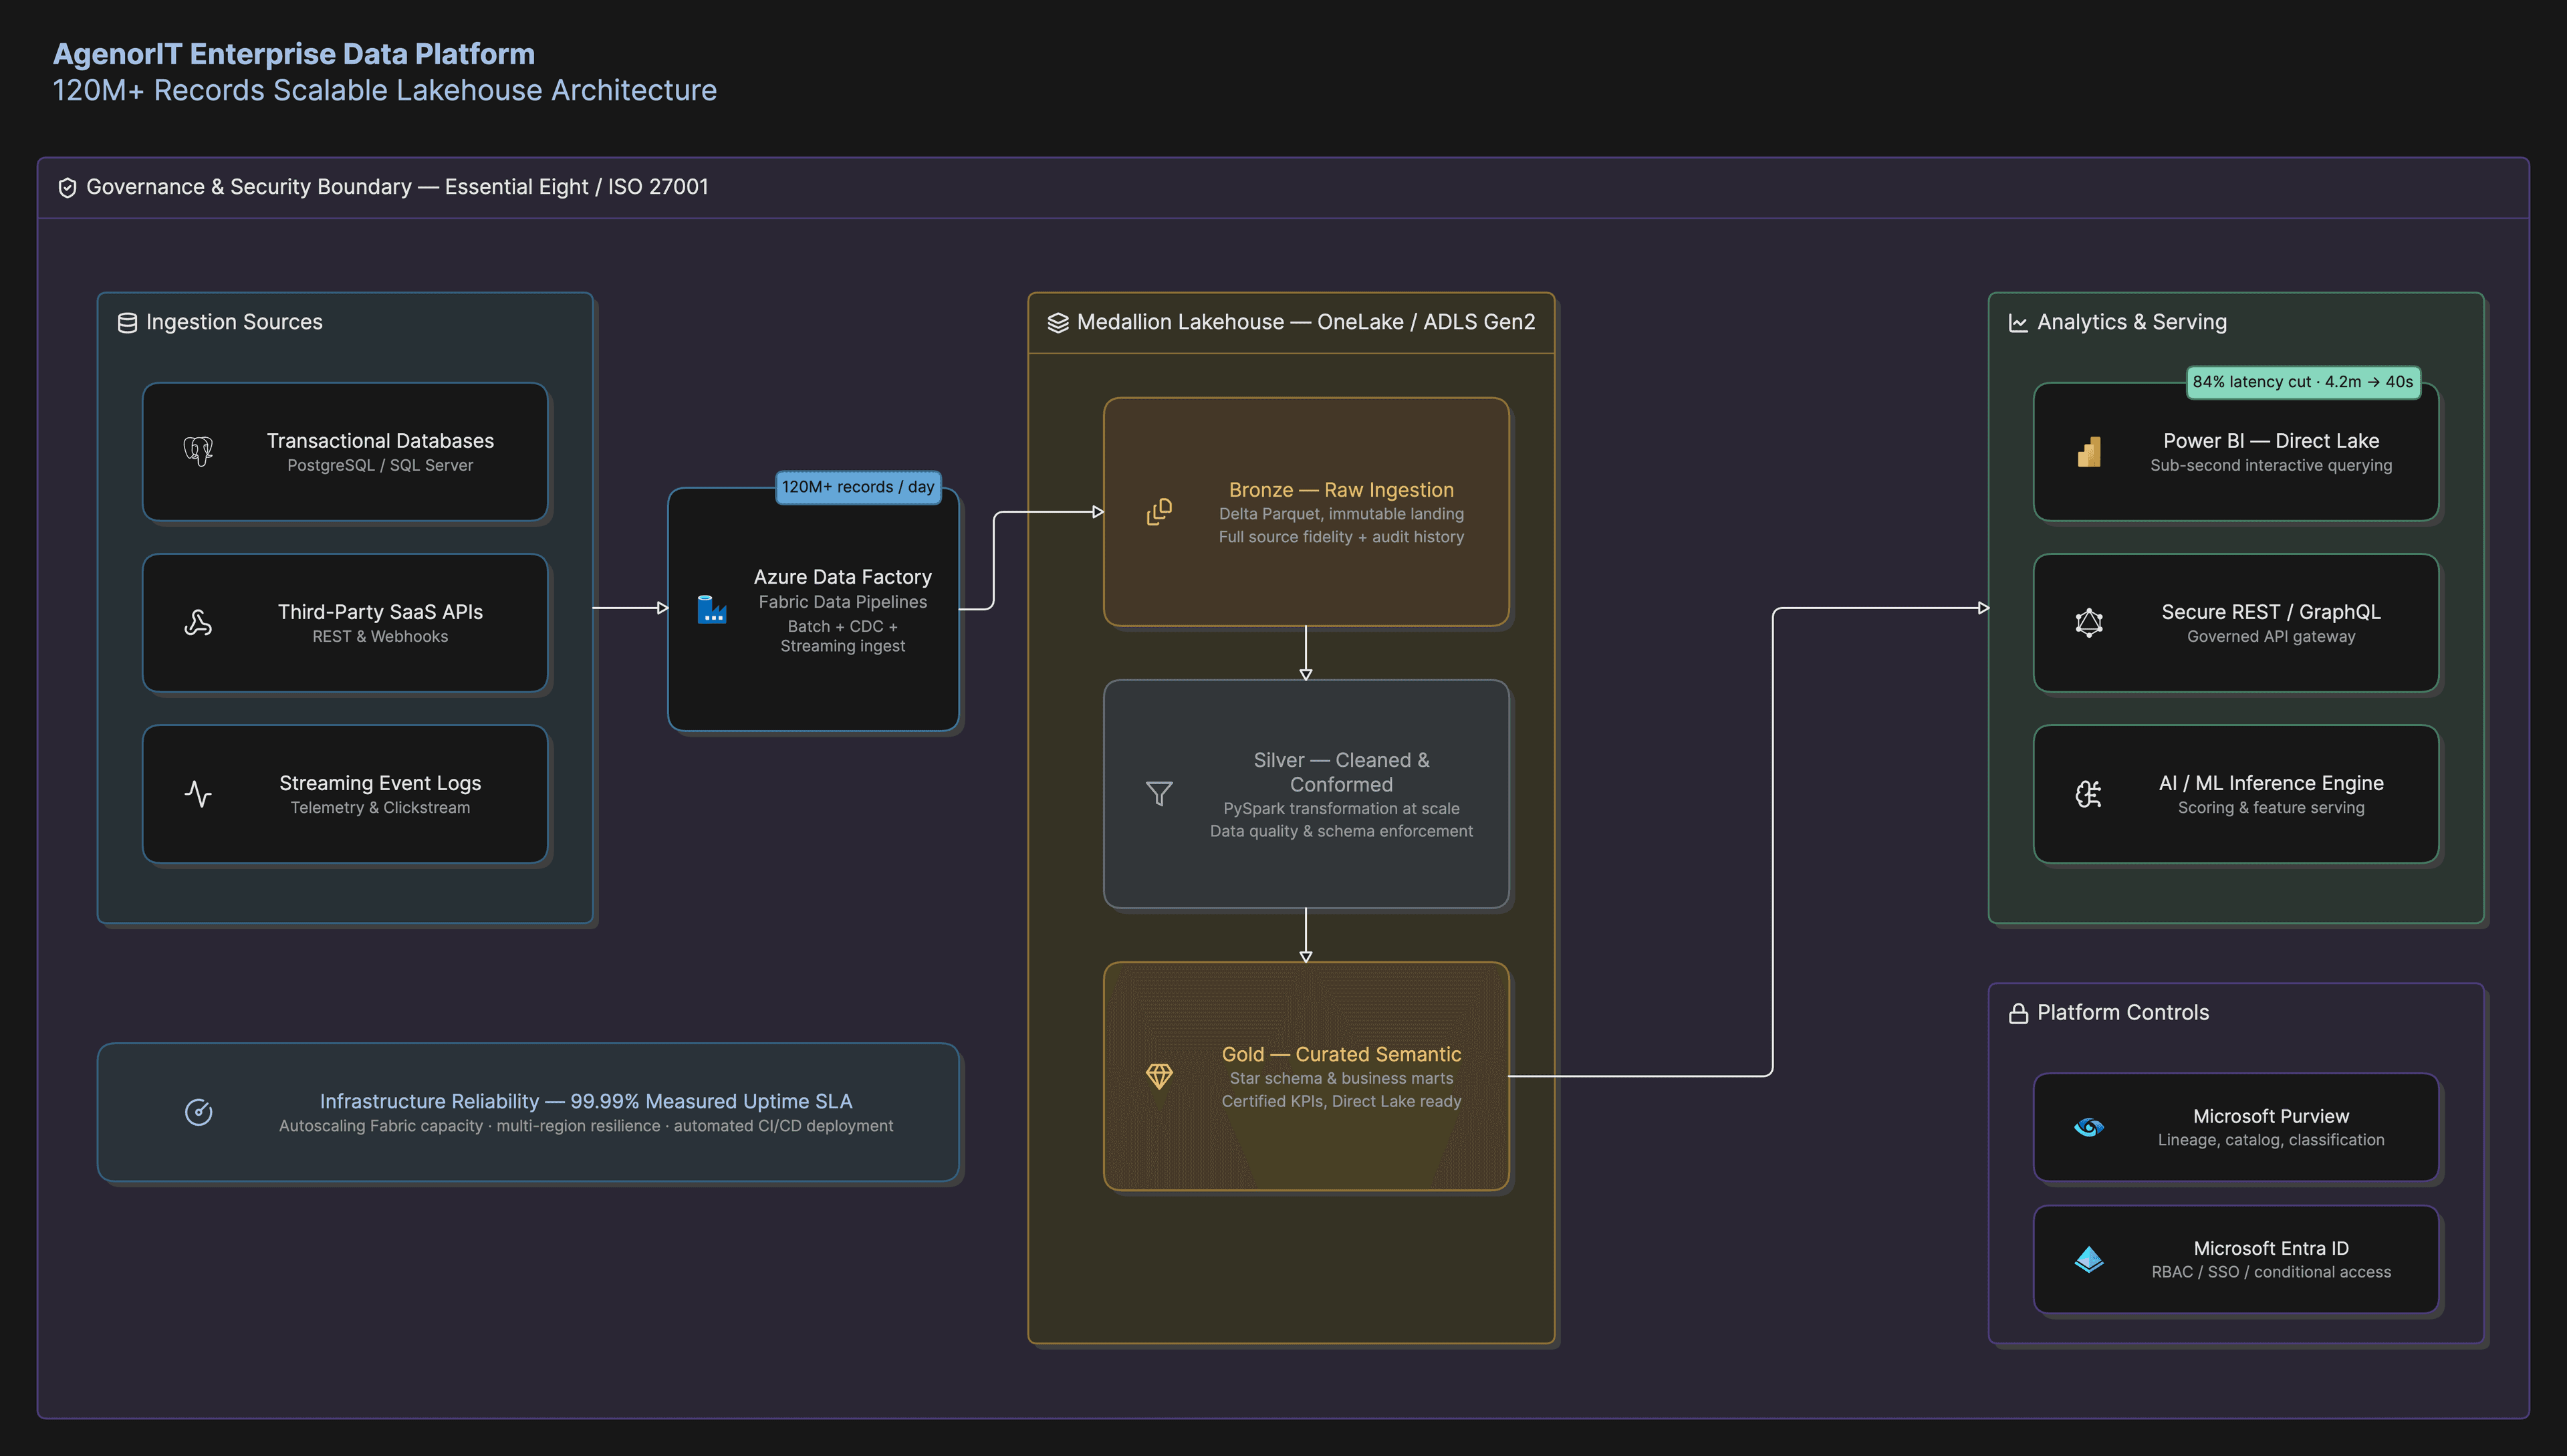Click the Ingestion Sources heading
The height and width of the screenshot is (1456, 2567).
(234, 322)
